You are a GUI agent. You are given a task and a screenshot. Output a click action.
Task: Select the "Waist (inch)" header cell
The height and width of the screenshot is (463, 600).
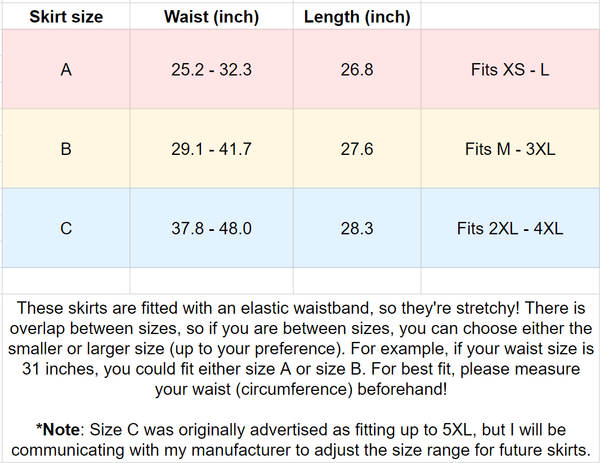211,17
